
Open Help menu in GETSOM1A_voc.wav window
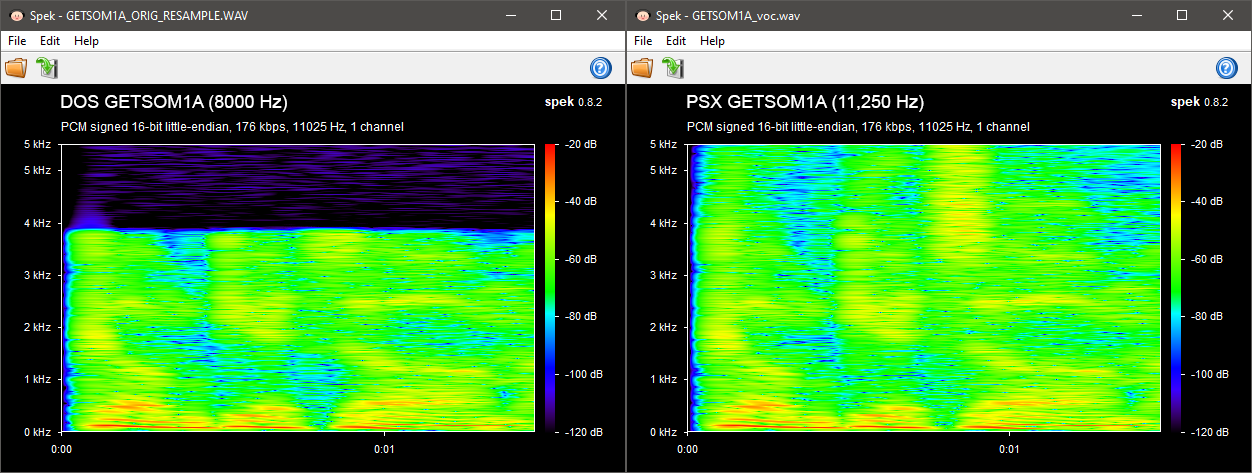pyautogui.click(x=712, y=41)
